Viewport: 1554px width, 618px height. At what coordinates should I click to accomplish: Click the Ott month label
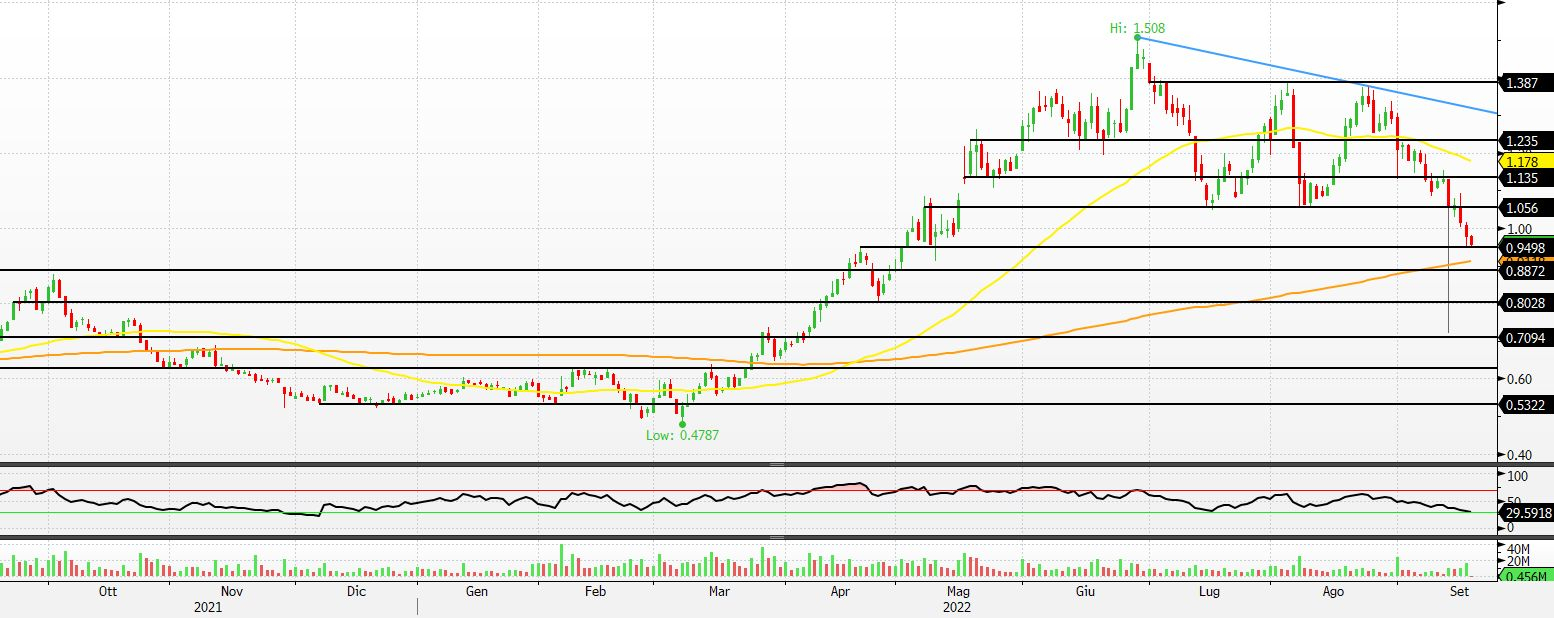(109, 591)
